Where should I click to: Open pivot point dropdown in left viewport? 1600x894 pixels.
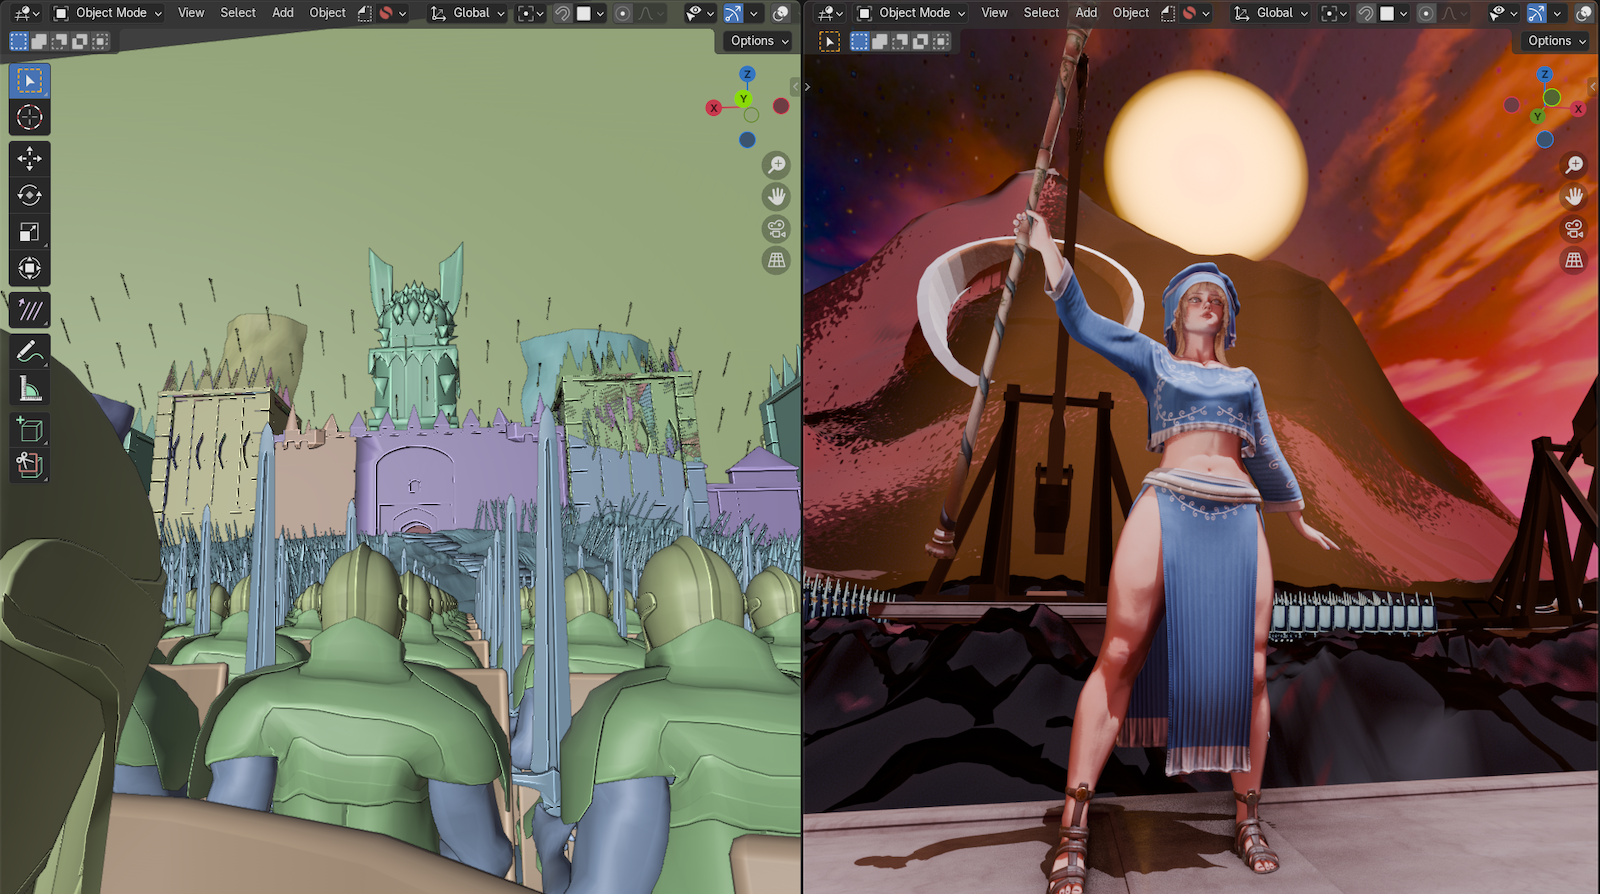click(531, 13)
